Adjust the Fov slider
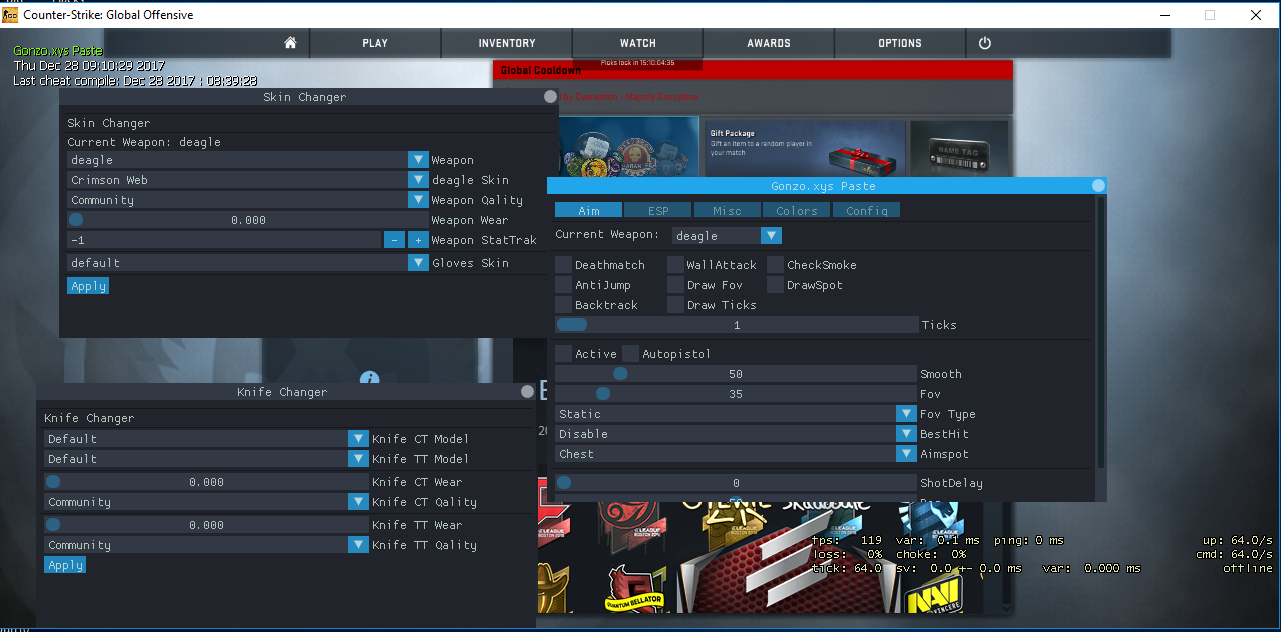Screen dimensions: 1281x632 tap(736, 394)
